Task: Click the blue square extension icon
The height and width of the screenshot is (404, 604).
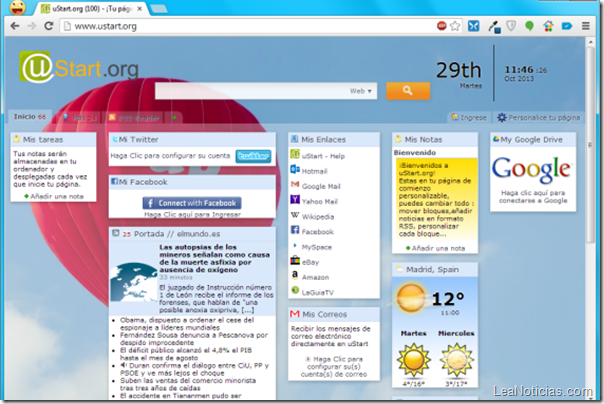Action: tap(473, 26)
